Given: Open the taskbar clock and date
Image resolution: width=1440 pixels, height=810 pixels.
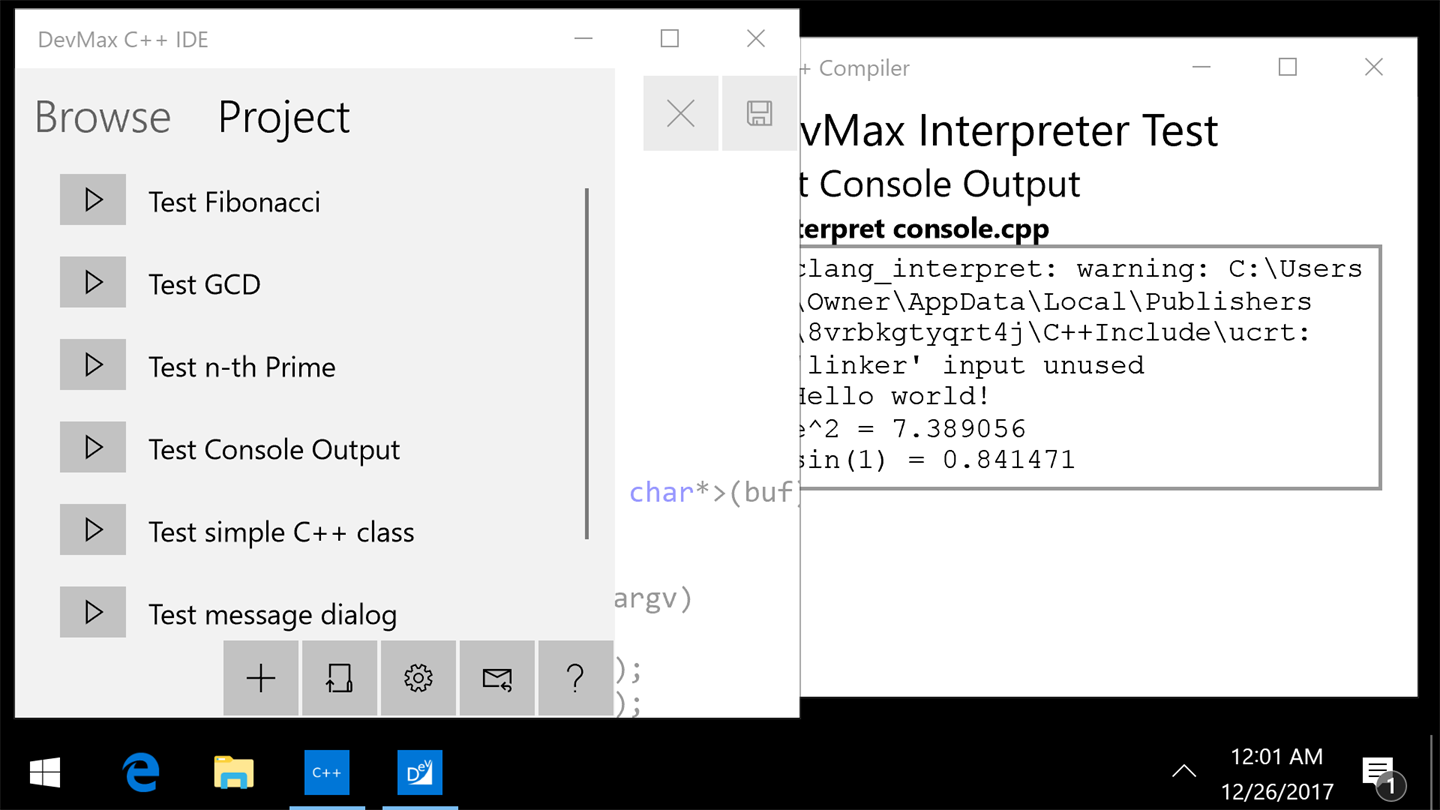Looking at the screenshot, I should click(x=1277, y=774).
